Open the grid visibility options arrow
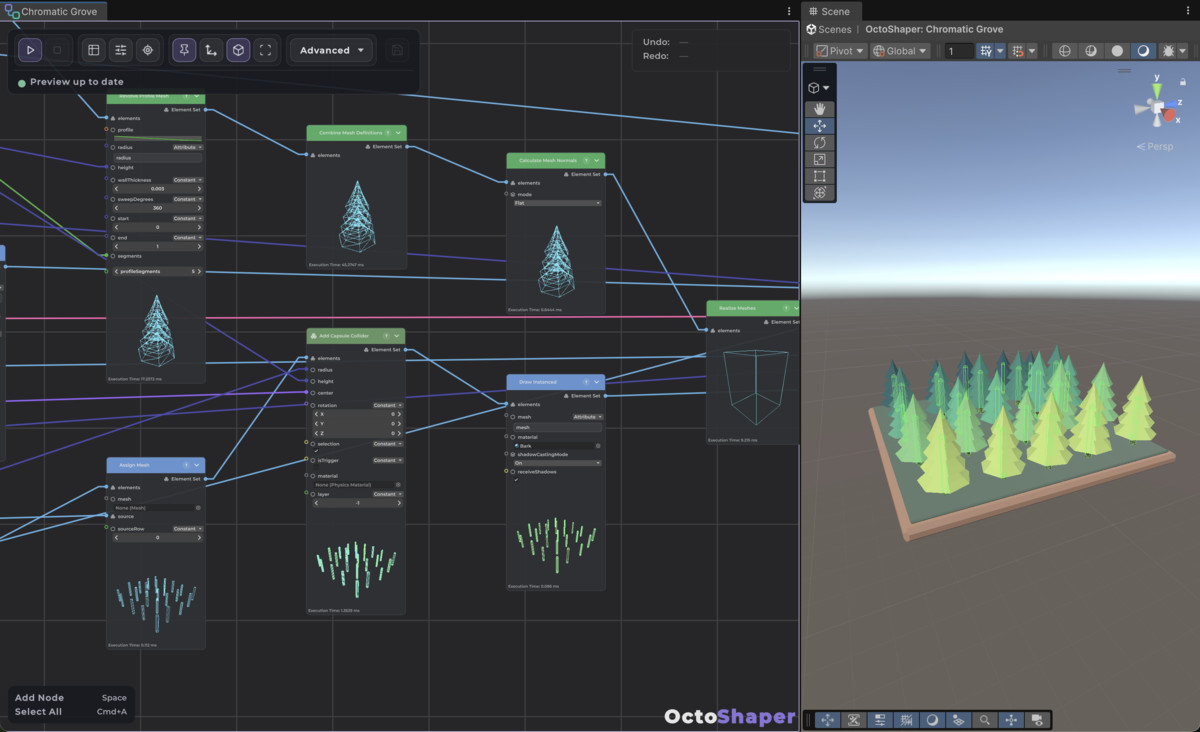 [1000, 51]
